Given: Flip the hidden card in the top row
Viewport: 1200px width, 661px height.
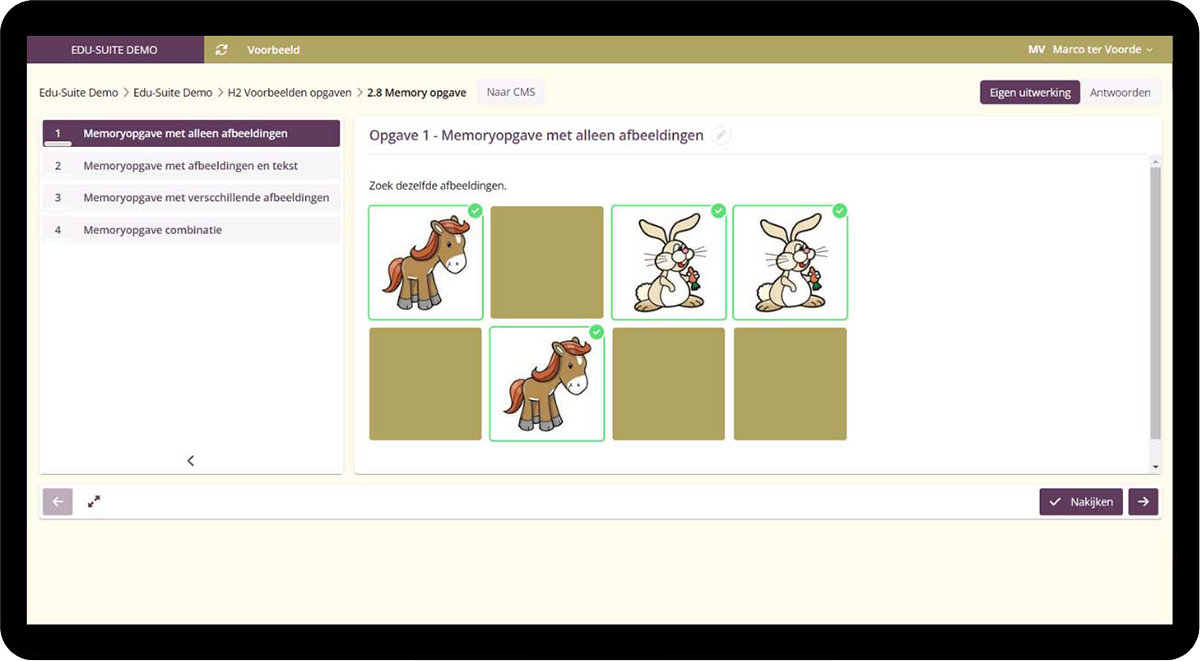Looking at the screenshot, I should [x=547, y=262].
